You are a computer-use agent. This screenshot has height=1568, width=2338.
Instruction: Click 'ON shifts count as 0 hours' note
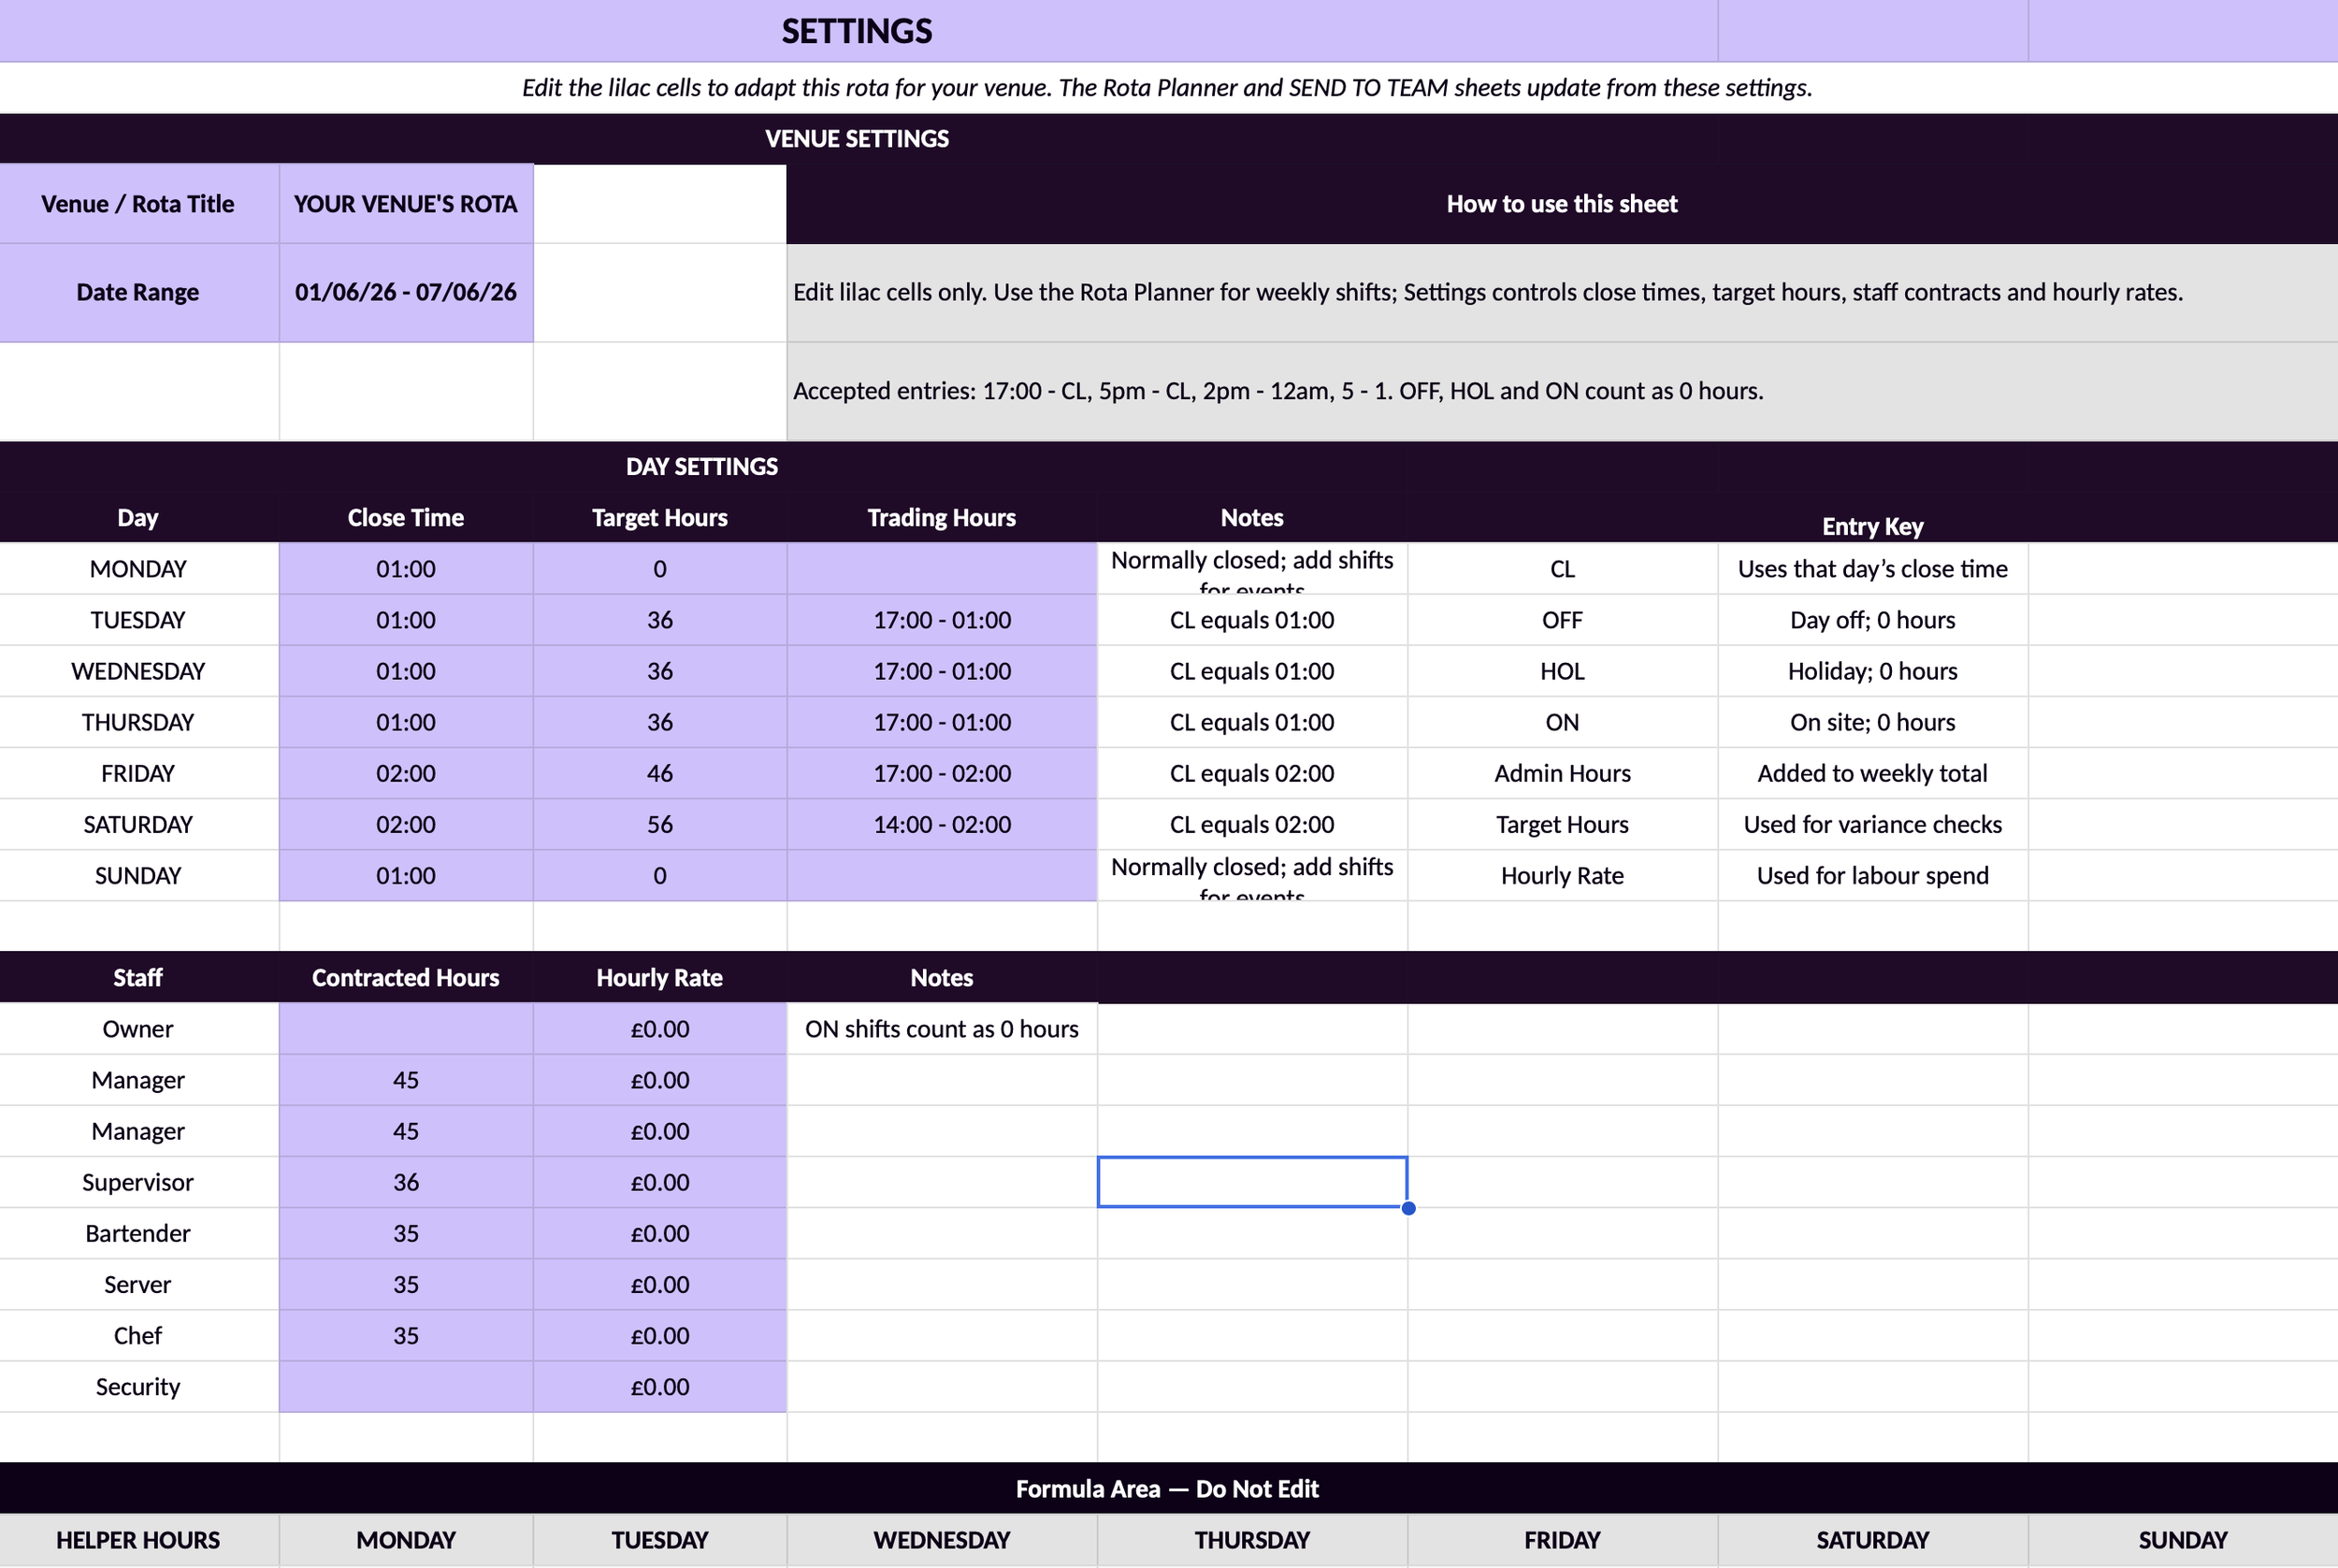click(x=942, y=1029)
